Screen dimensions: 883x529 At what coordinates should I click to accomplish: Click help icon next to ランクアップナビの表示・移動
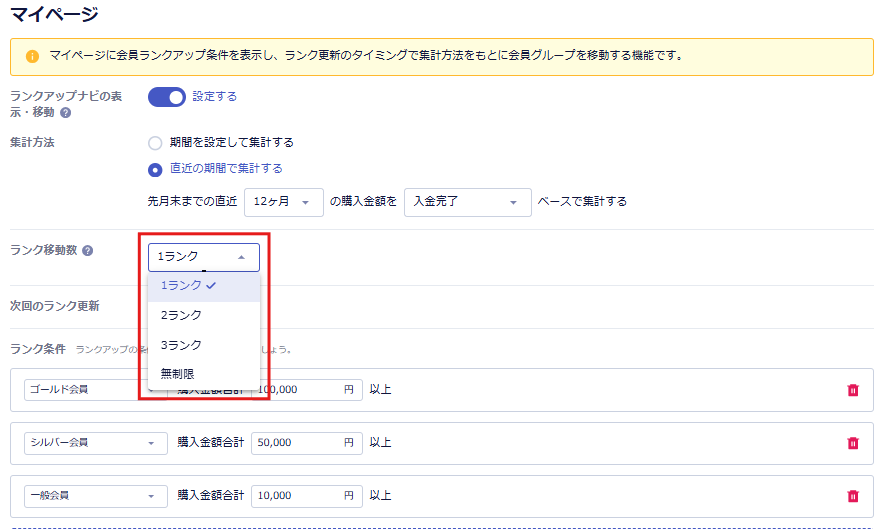tap(65, 113)
